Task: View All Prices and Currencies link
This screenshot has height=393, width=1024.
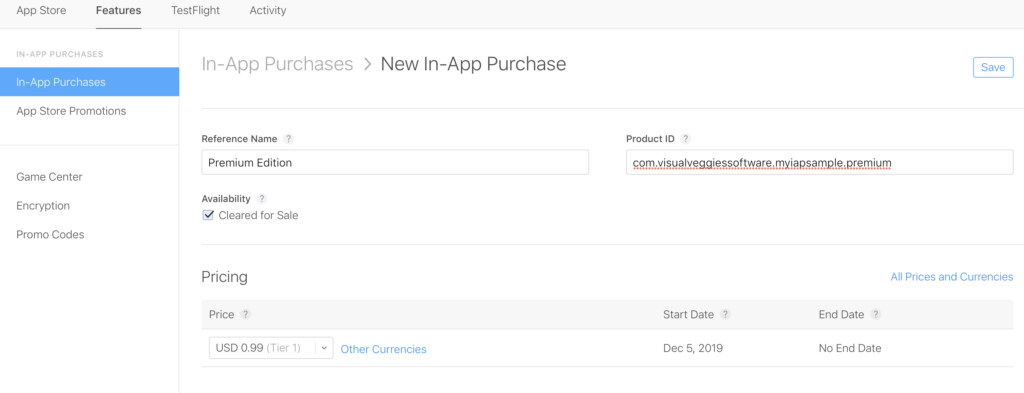Action: pos(952,277)
